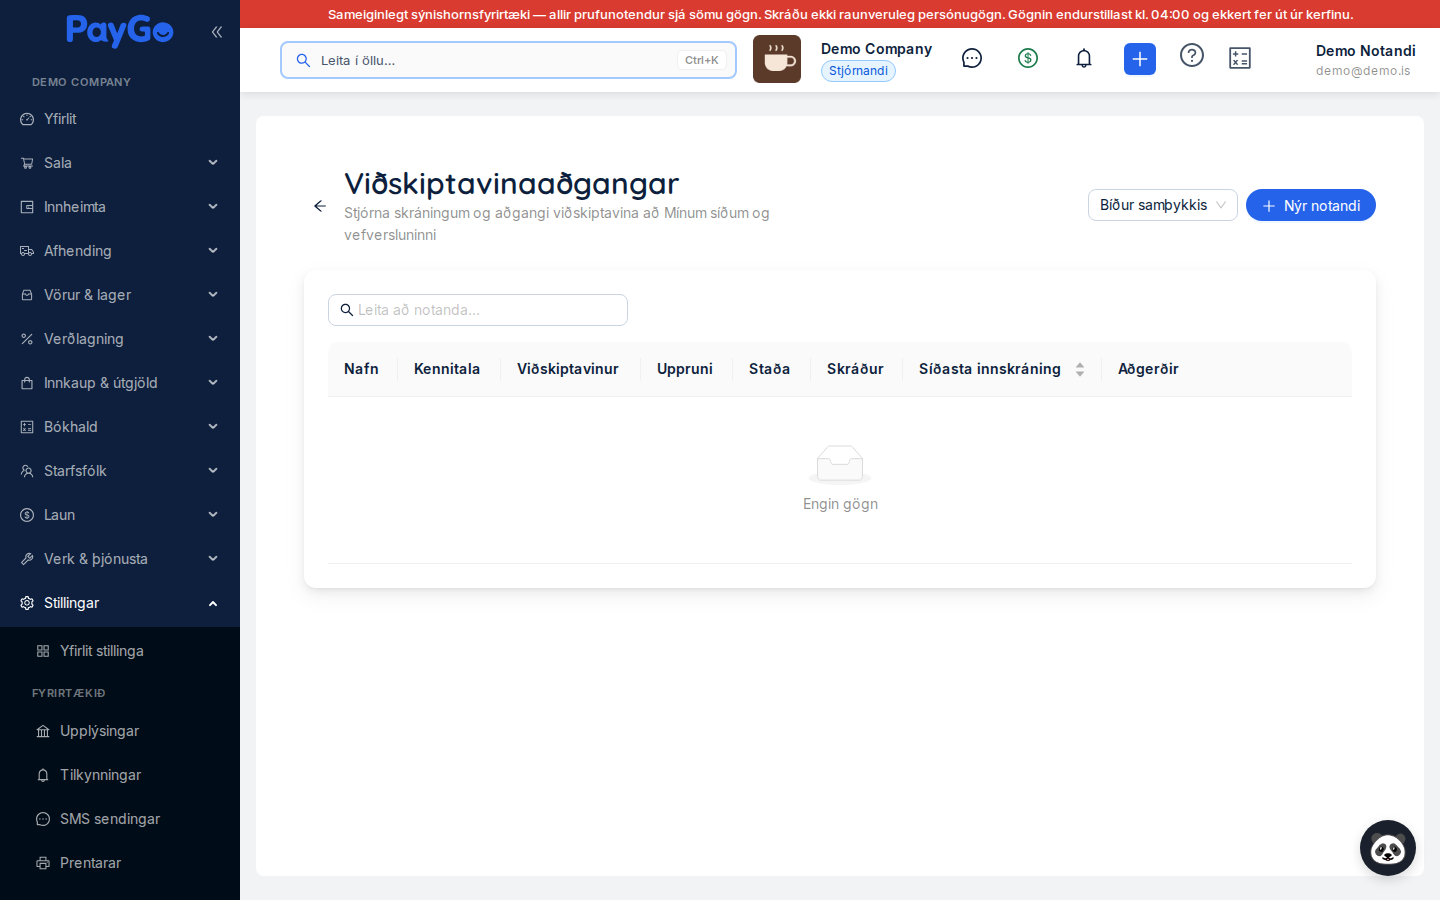Image resolution: width=1440 pixels, height=900 pixels.
Task: Sort by Síðasta innskráning column
Action: pyautogui.click(x=1001, y=369)
